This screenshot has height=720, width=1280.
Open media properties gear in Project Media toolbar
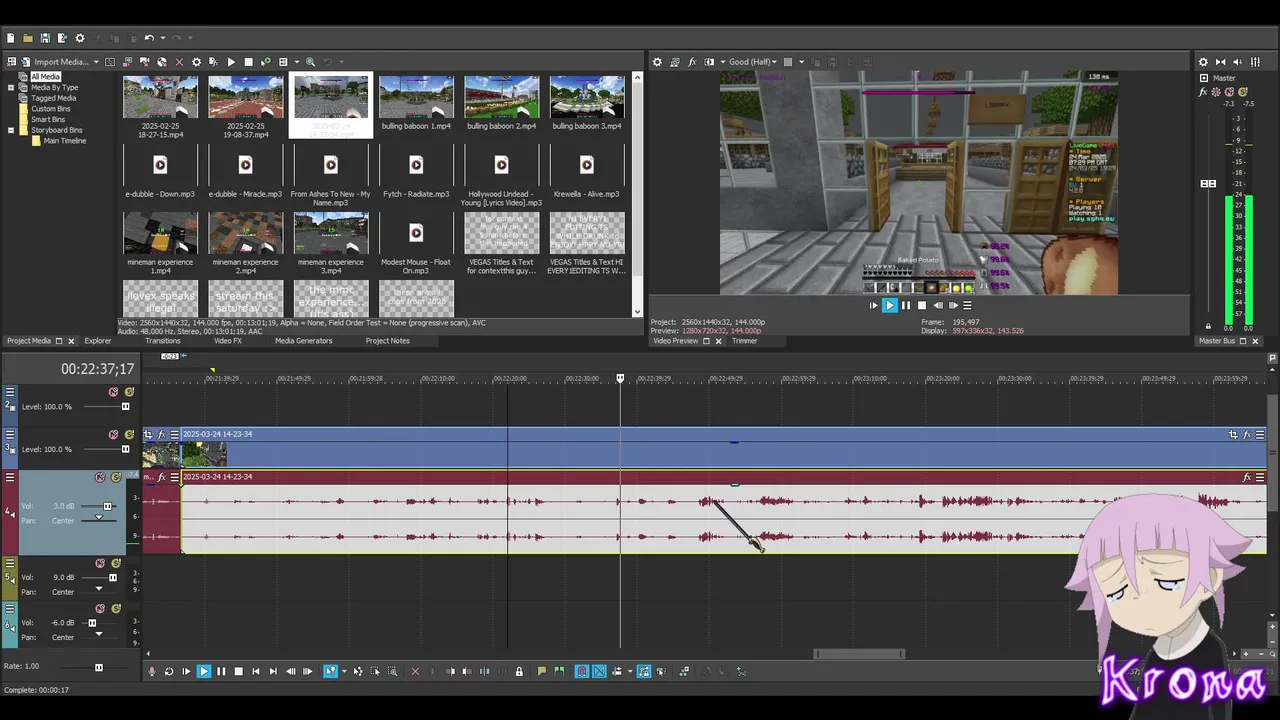click(x=196, y=62)
